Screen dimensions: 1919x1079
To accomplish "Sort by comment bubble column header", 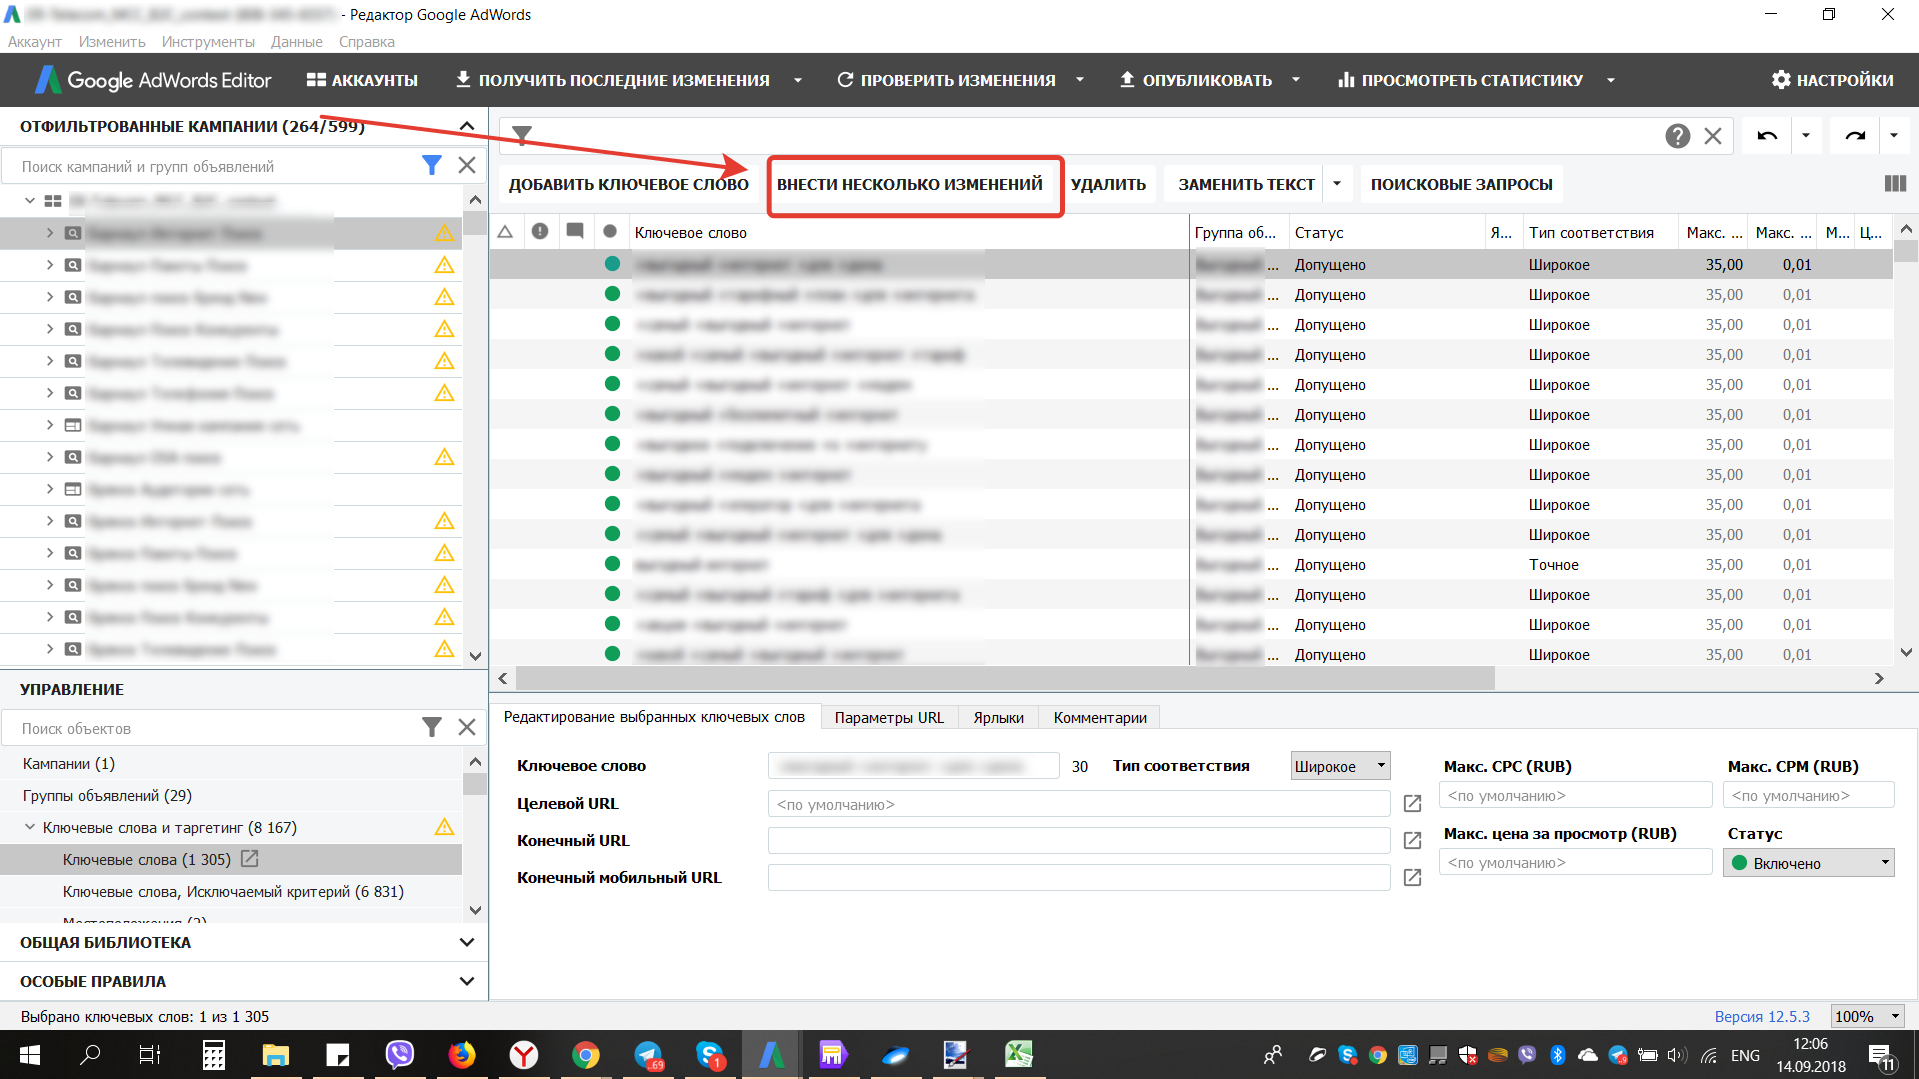I will [575, 232].
